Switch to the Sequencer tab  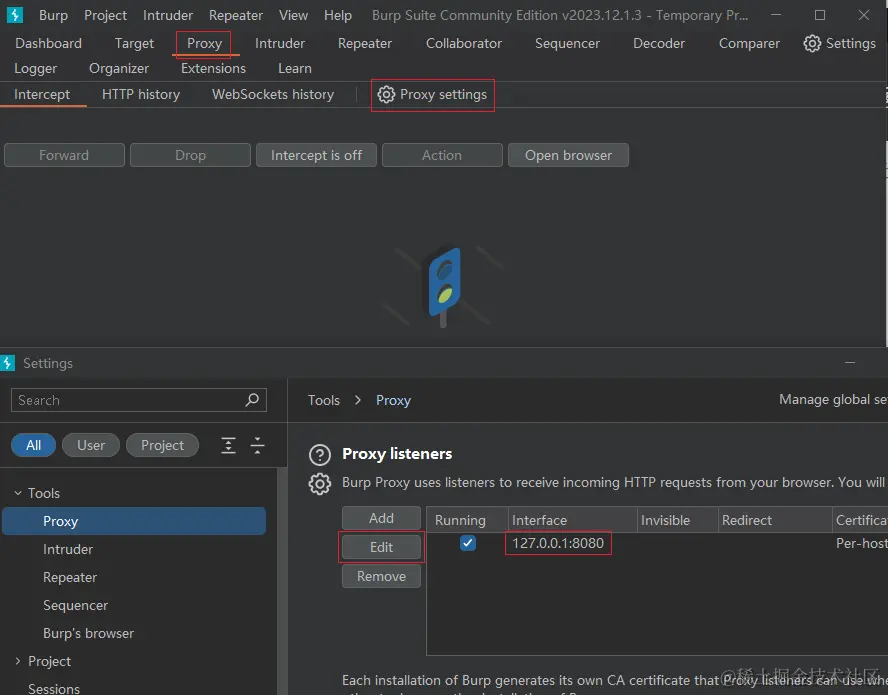567,44
